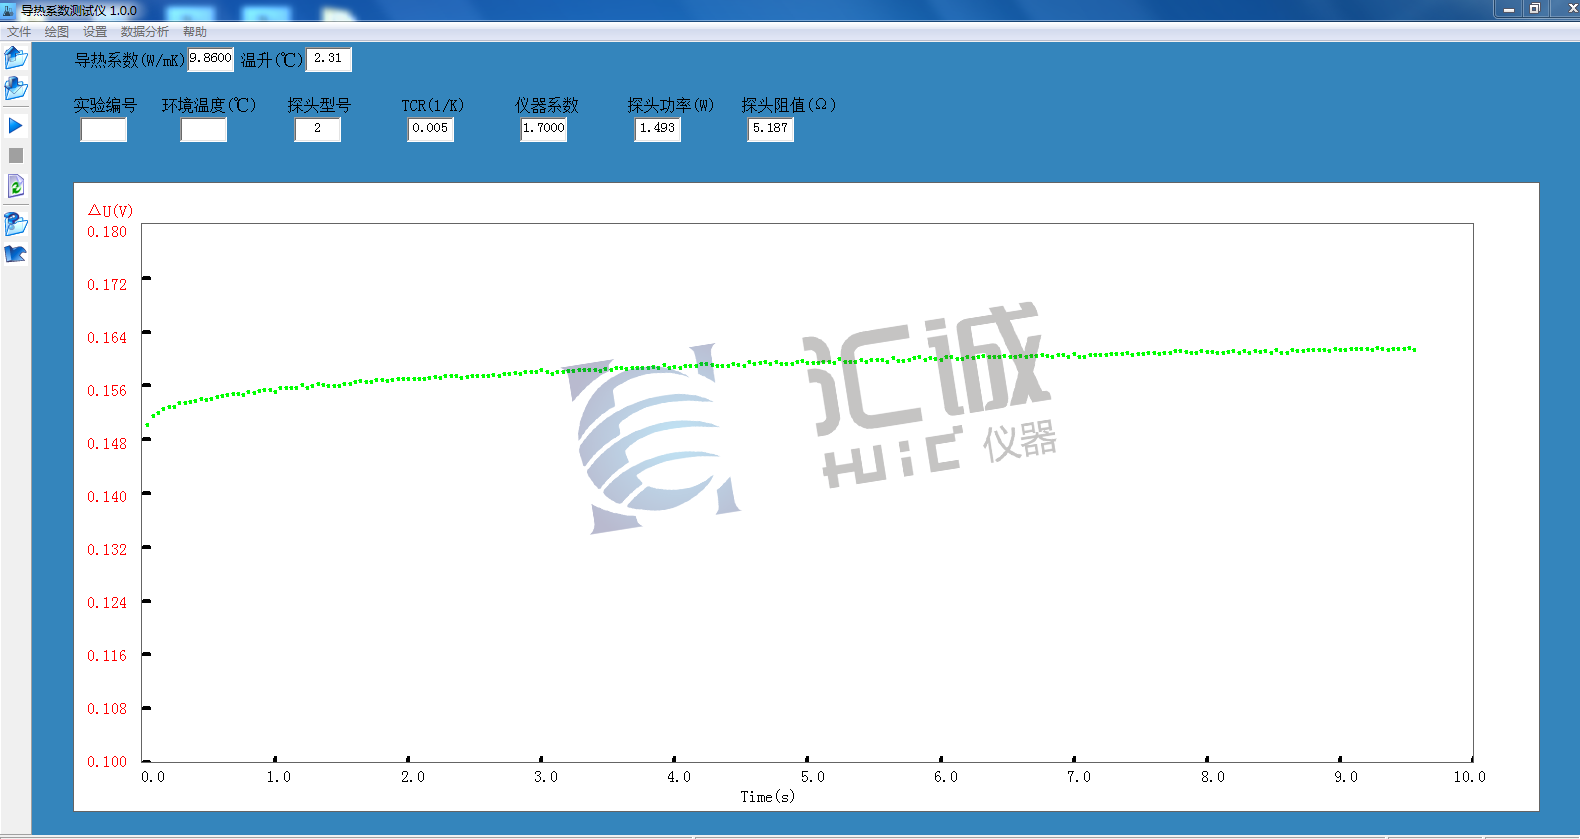Click the folder icon with question mark

[15, 223]
